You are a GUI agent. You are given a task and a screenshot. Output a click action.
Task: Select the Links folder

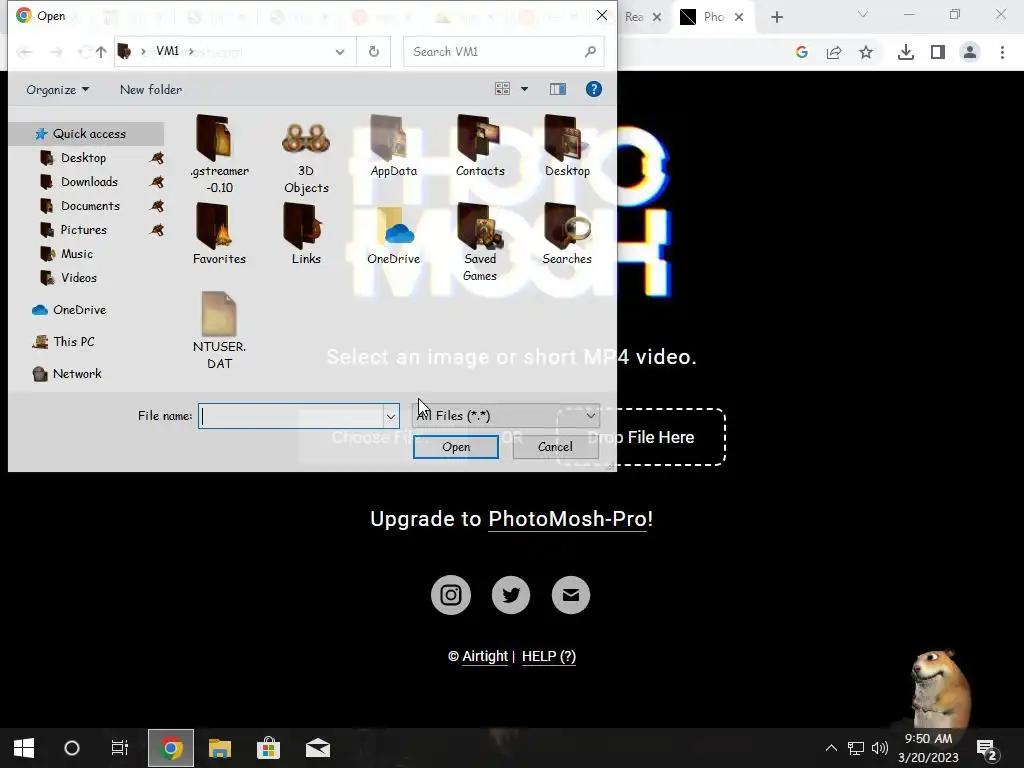[x=306, y=234]
